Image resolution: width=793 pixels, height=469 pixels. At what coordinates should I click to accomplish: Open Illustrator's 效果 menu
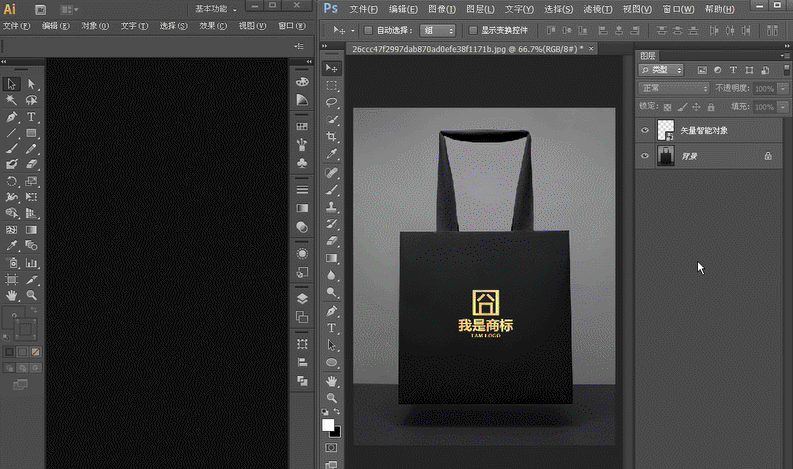tap(212, 25)
